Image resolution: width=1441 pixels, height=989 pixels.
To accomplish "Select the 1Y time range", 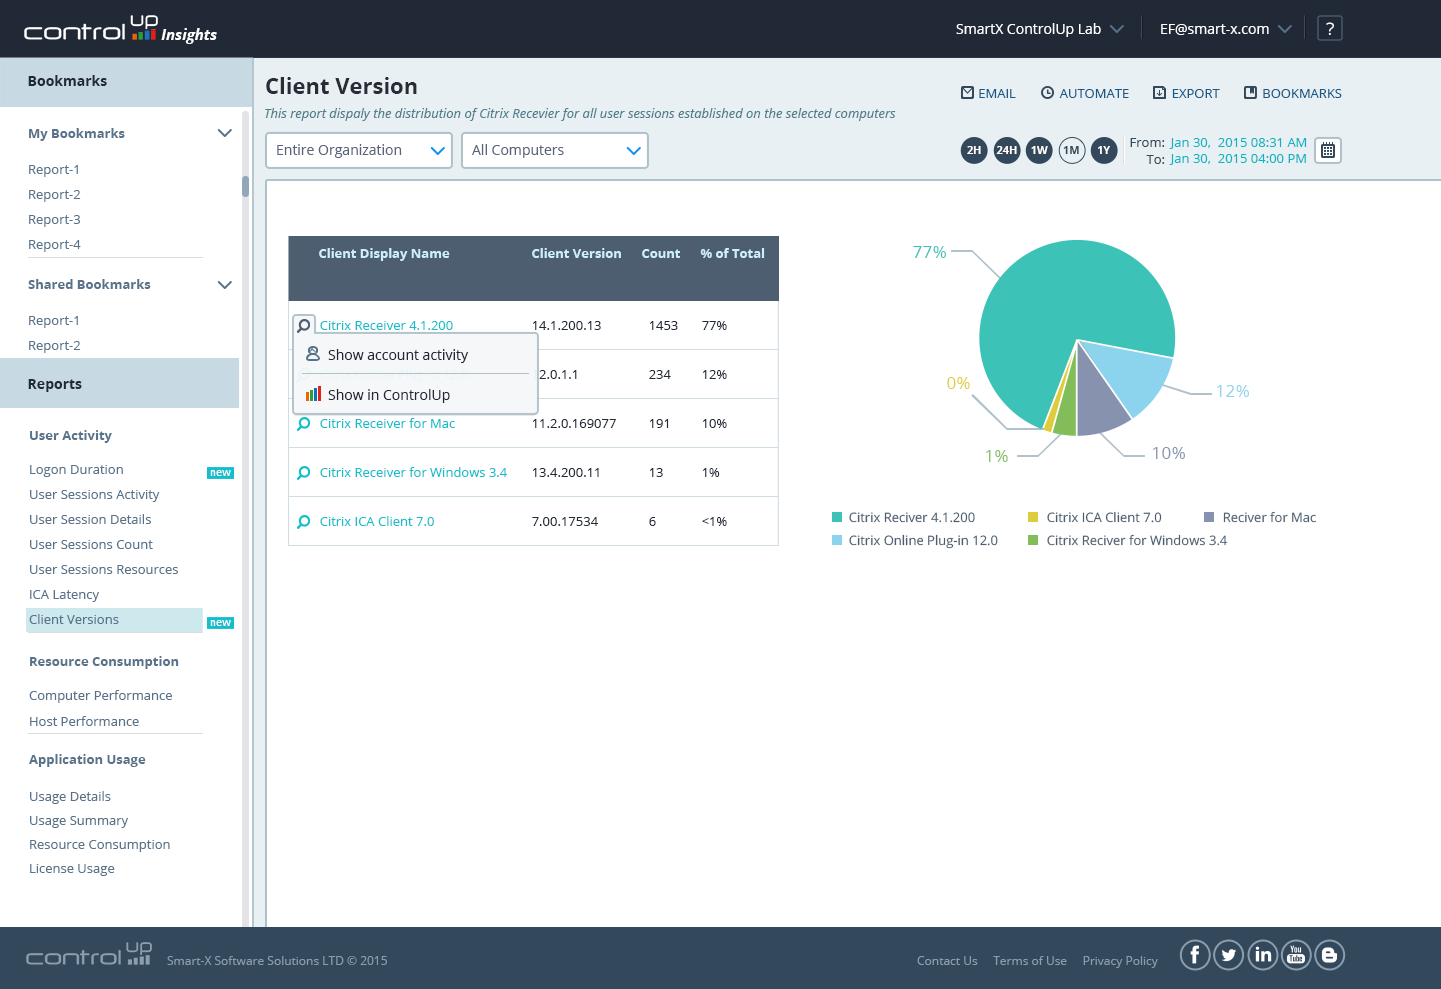I will pos(1104,150).
